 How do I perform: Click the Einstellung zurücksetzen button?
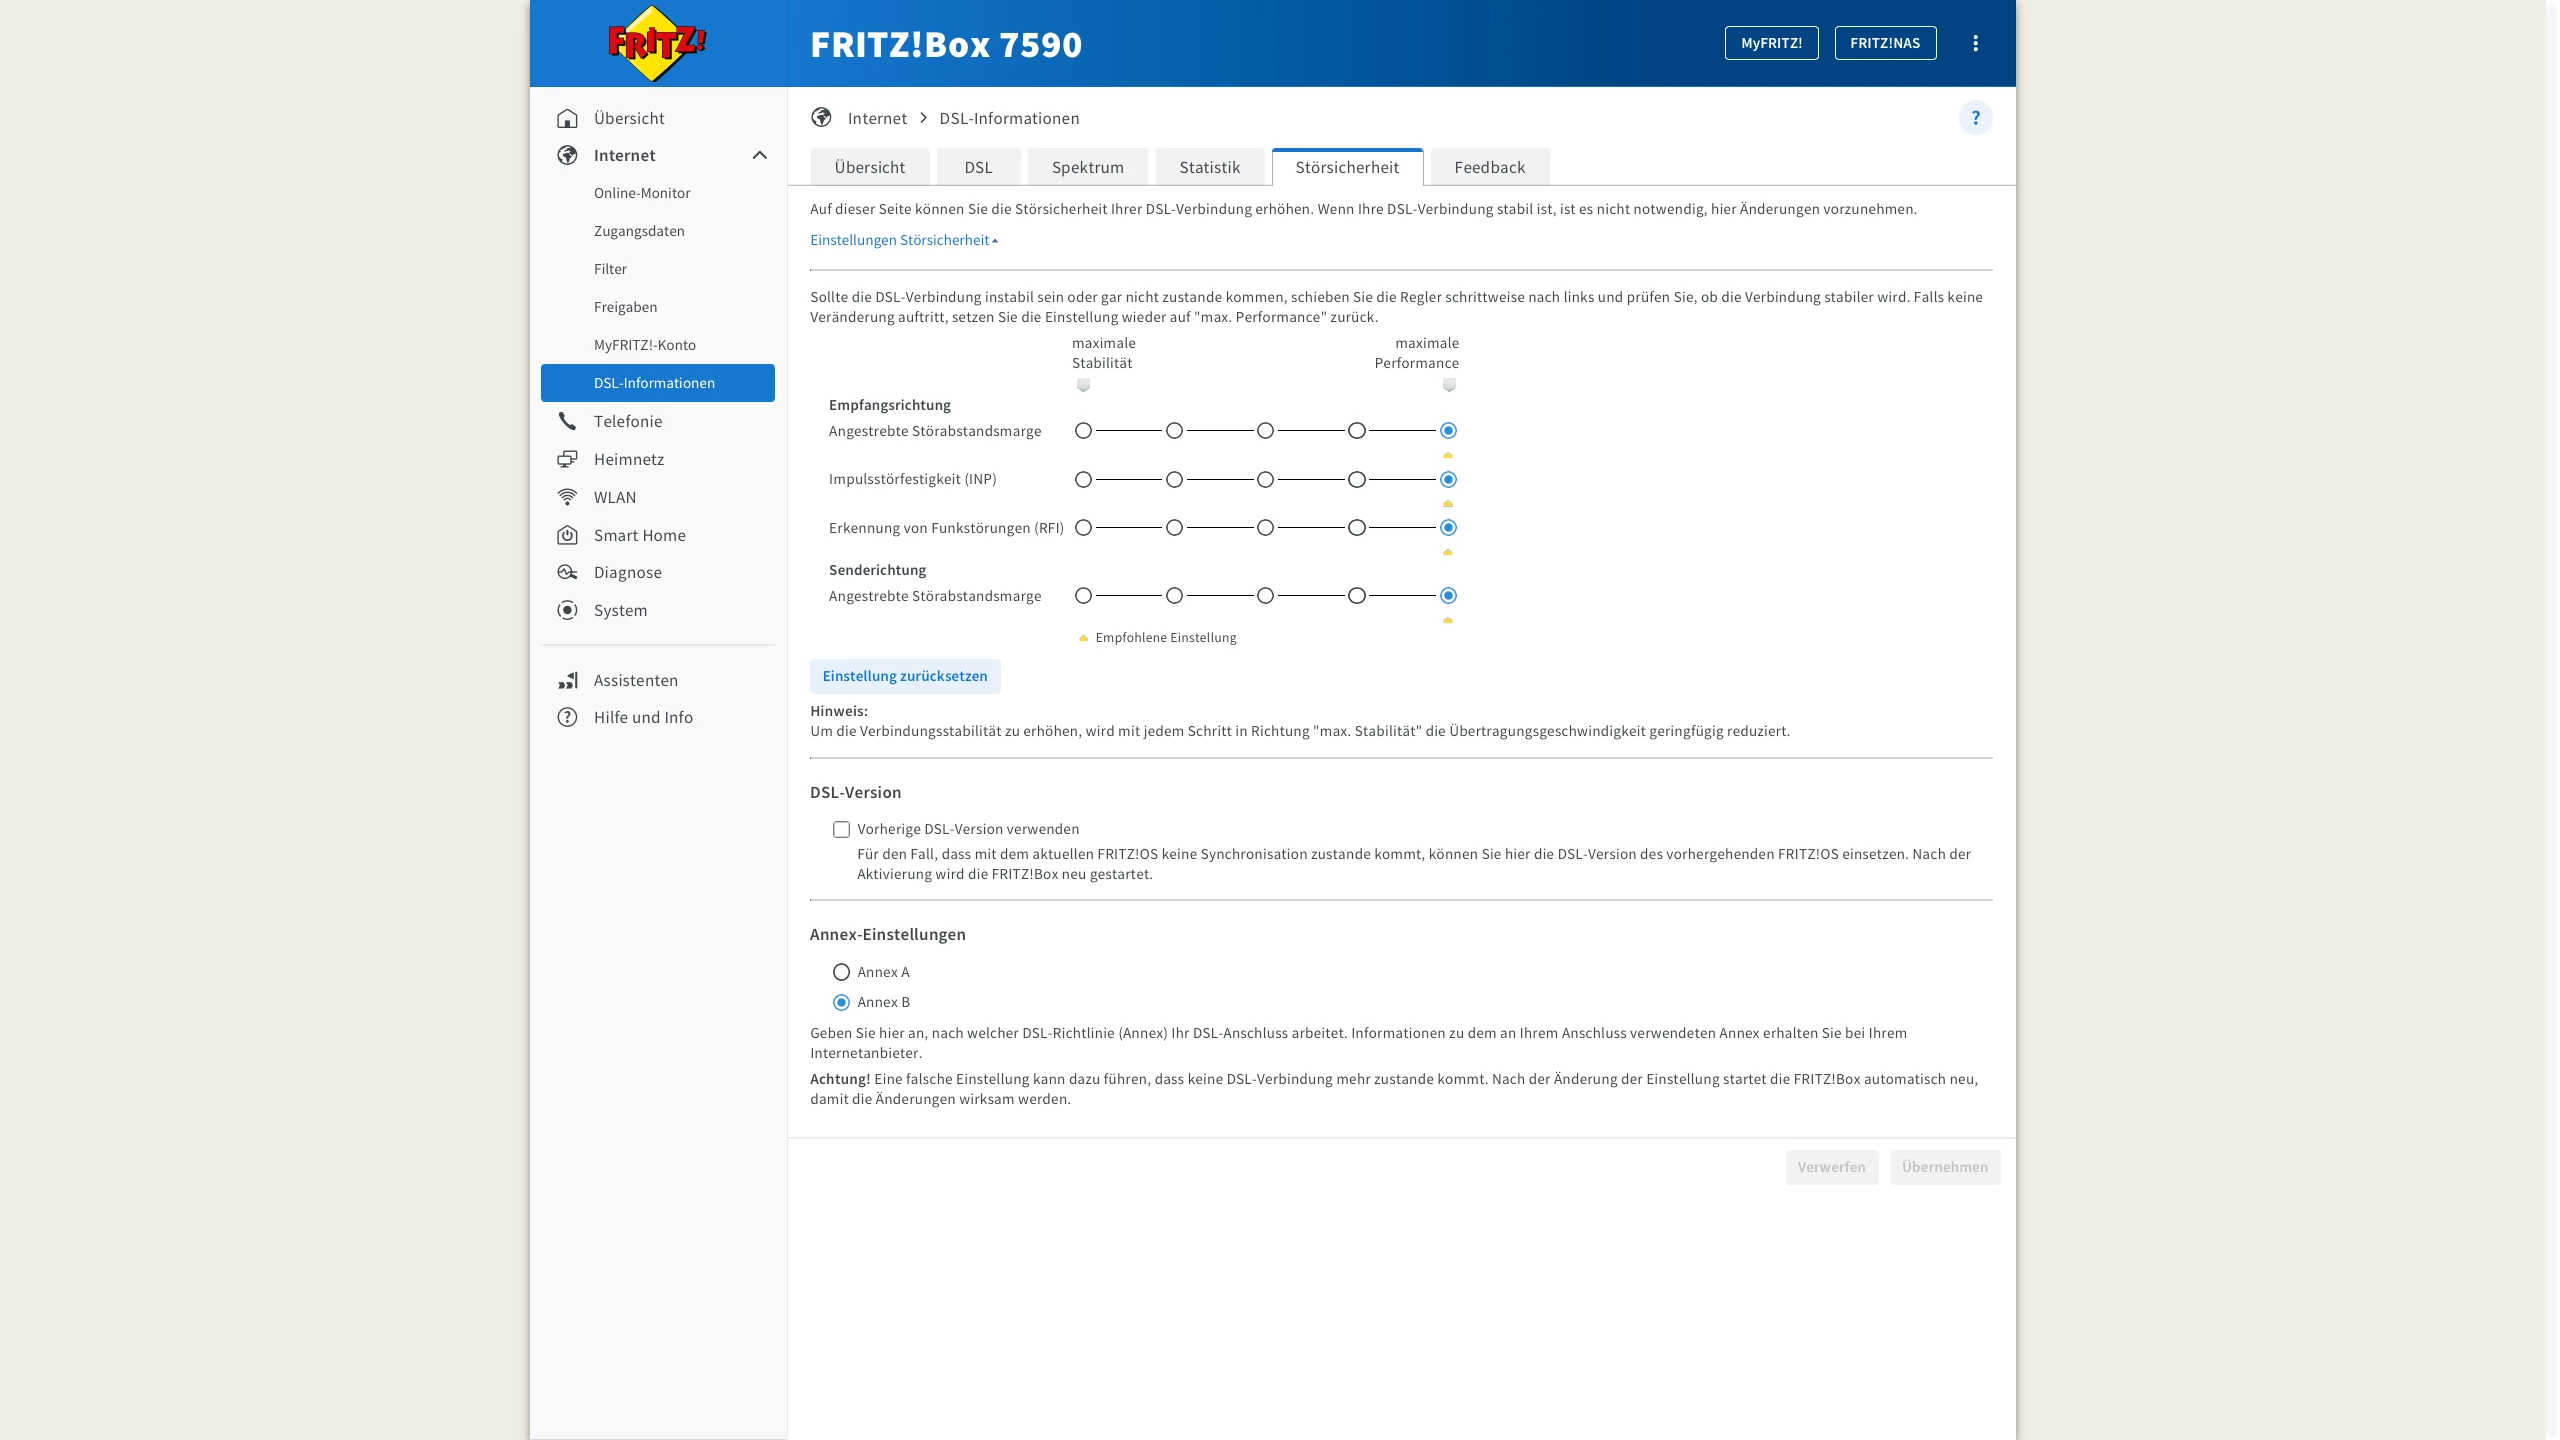pos(904,676)
